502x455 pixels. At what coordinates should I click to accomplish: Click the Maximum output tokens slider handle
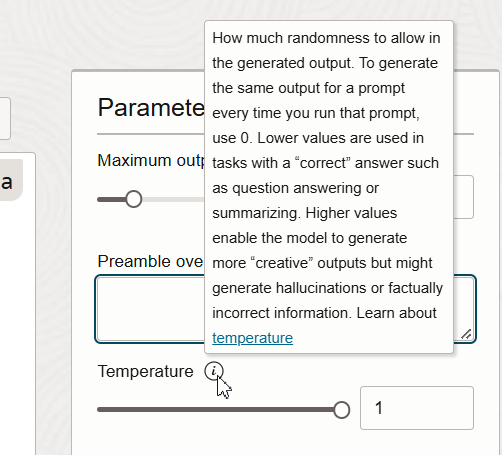coord(134,199)
